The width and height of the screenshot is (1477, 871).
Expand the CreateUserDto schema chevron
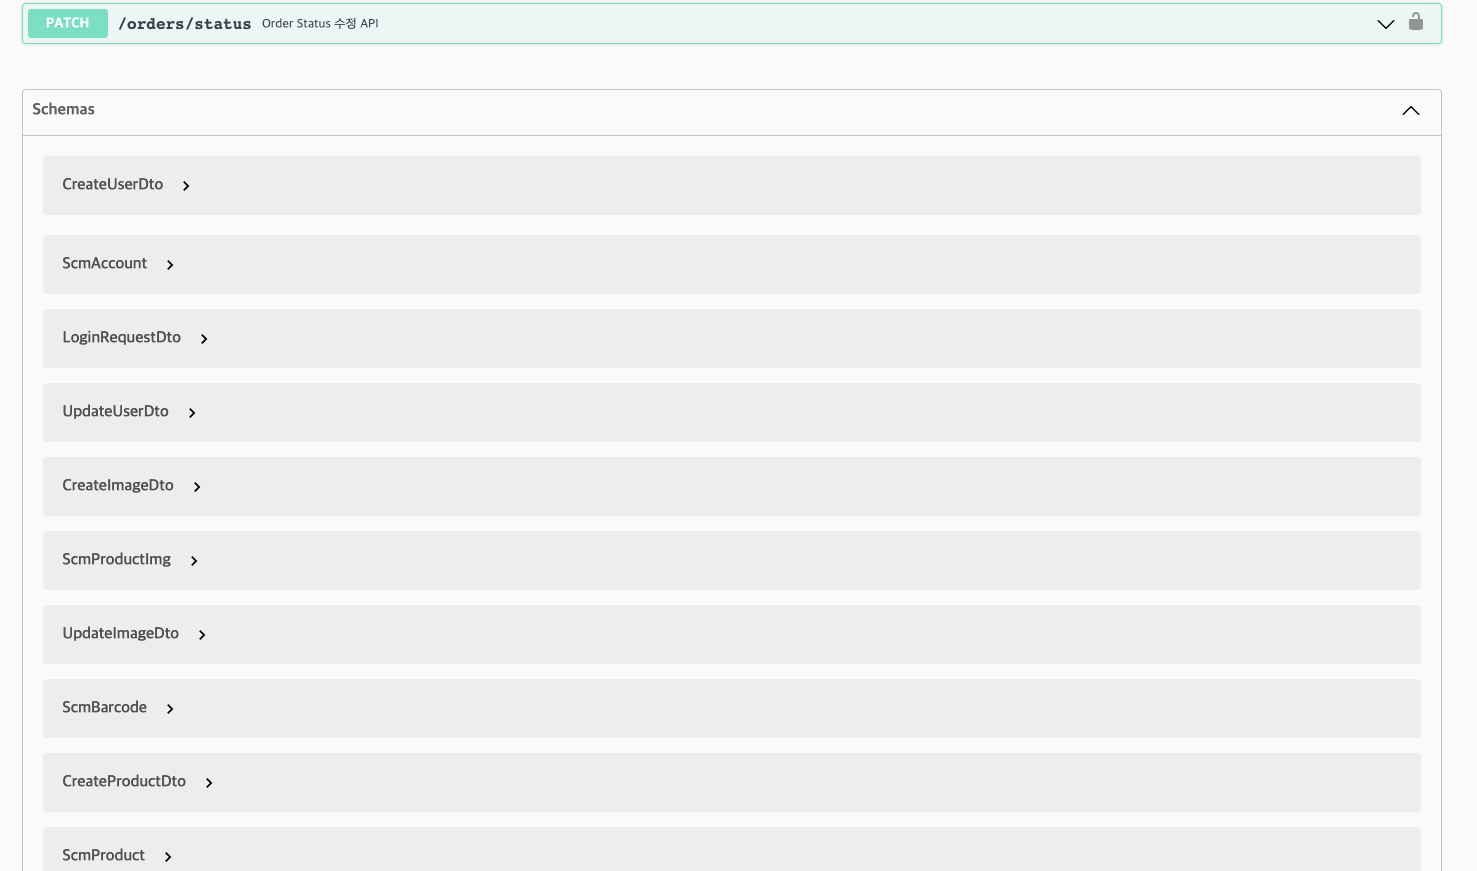186,186
